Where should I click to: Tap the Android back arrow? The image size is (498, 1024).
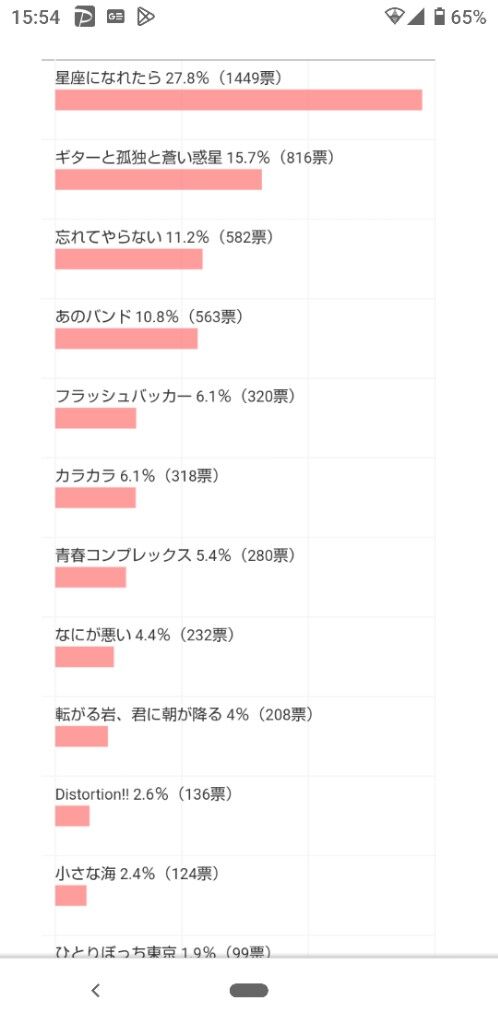(95, 991)
